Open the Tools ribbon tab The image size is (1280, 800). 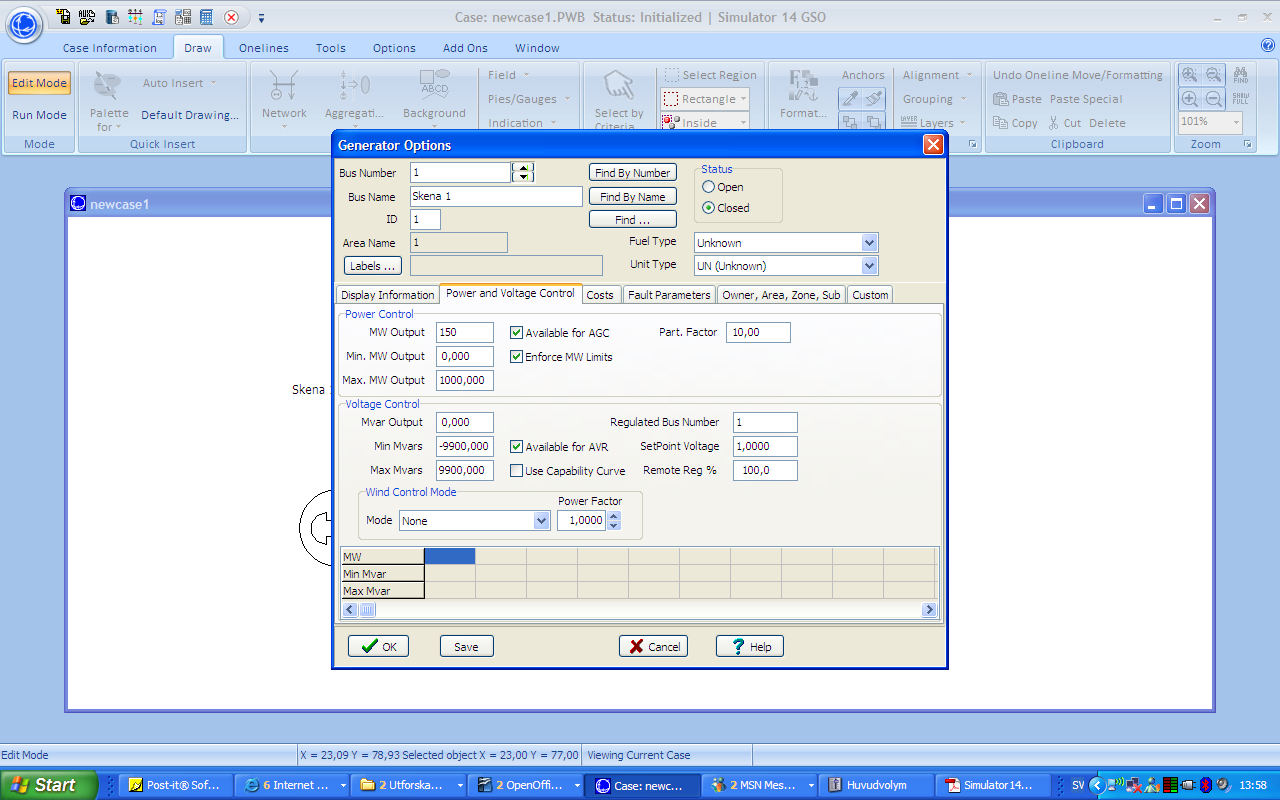pyautogui.click(x=331, y=48)
